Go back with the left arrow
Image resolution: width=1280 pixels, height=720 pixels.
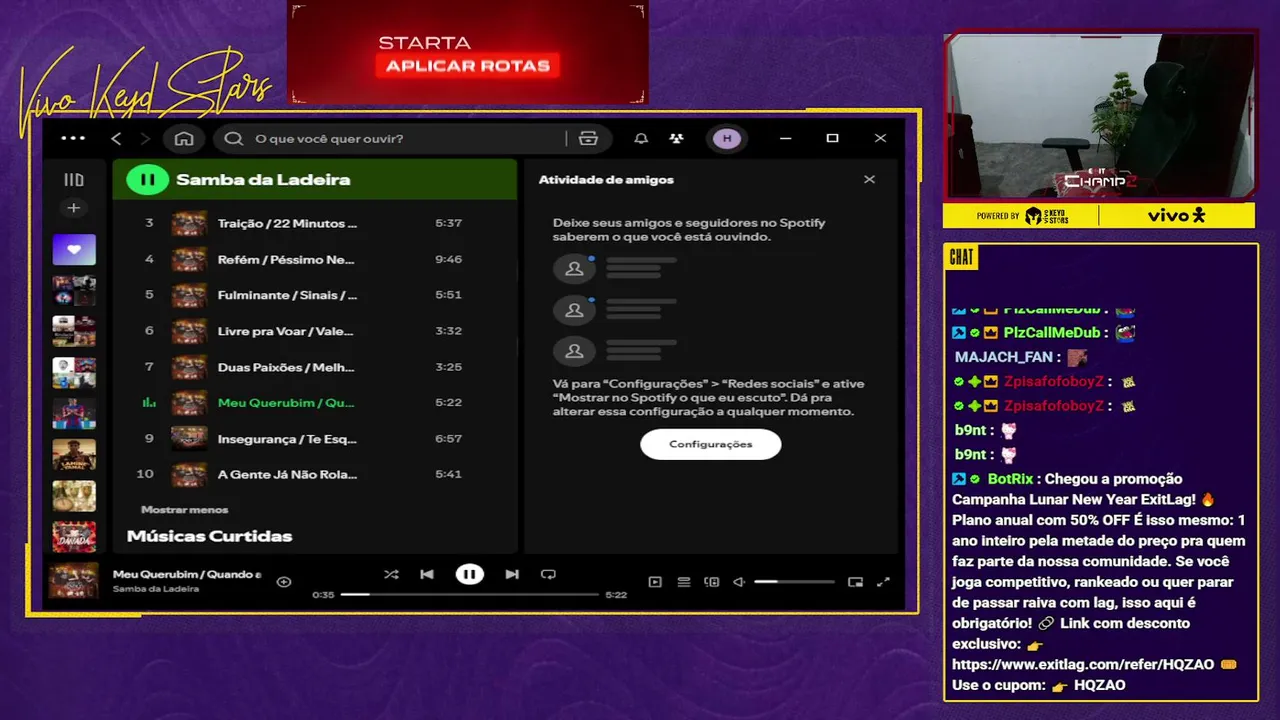coord(116,138)
